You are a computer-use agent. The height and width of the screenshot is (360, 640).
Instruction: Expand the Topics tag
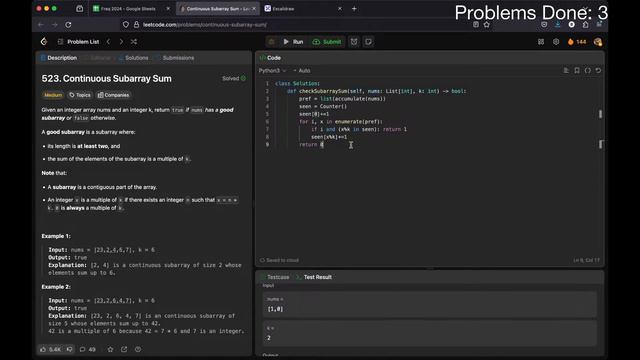(x=80, y=95)
